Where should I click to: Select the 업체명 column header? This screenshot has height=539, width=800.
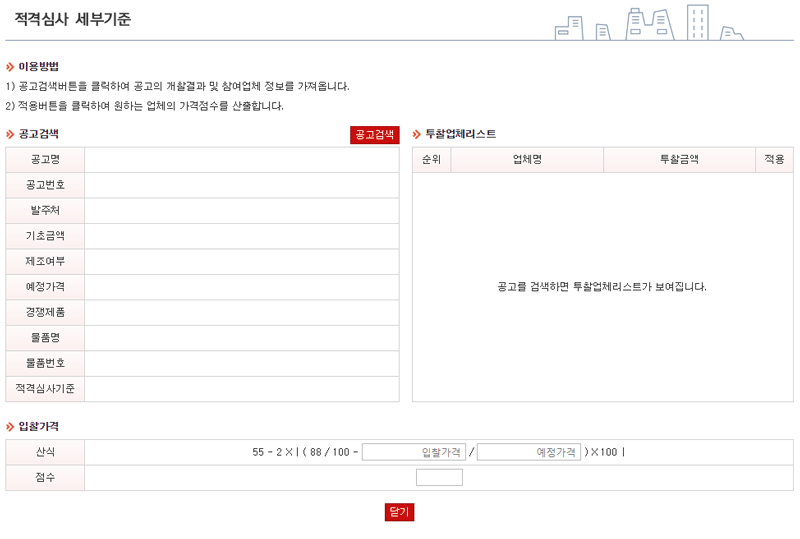527,160
